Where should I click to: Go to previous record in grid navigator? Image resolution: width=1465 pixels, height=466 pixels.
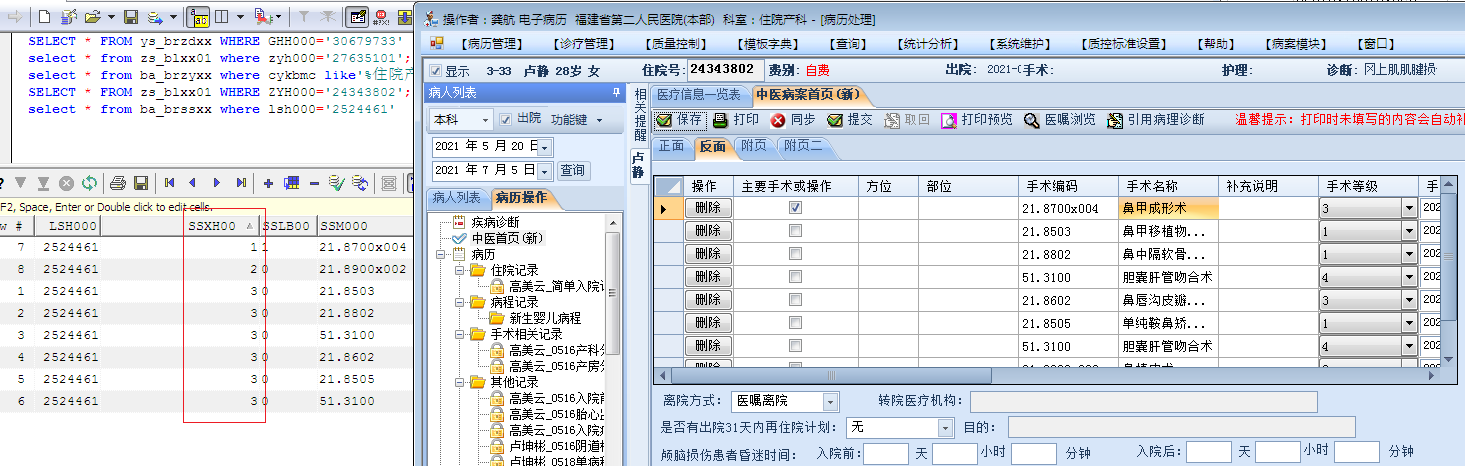192,183
